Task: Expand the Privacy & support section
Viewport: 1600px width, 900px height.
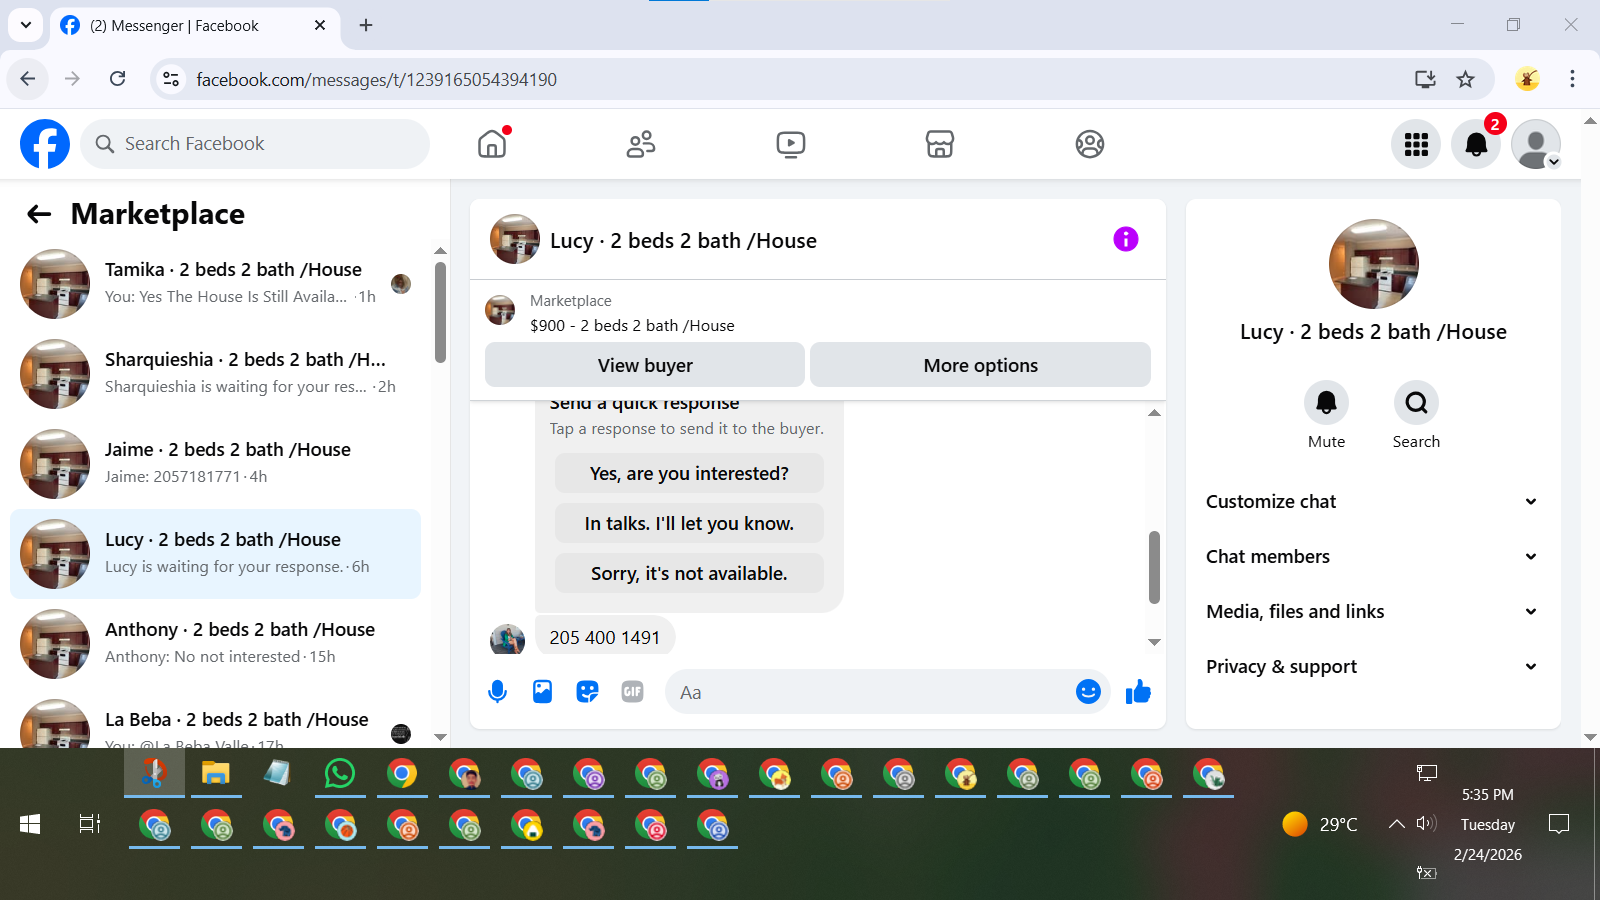Action: pyautogui.click(x=1371, y=666)
